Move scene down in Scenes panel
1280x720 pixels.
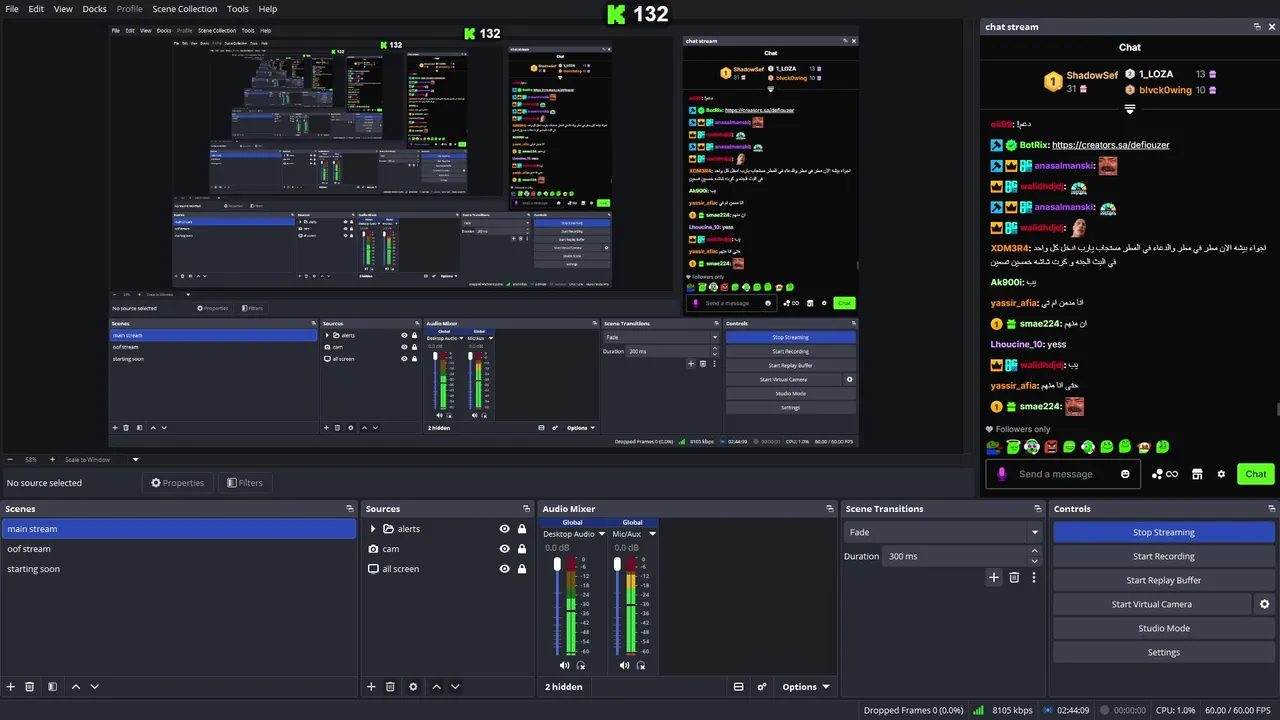[95, 687]
